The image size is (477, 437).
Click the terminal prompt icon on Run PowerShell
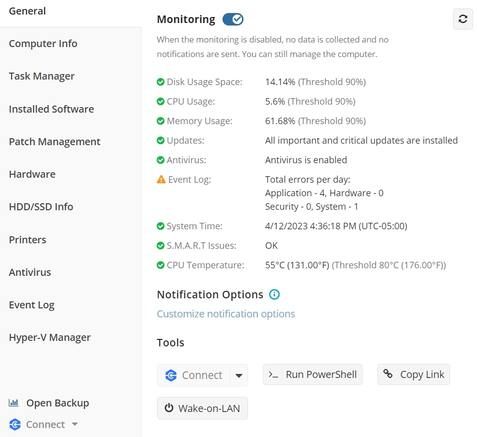273,375
